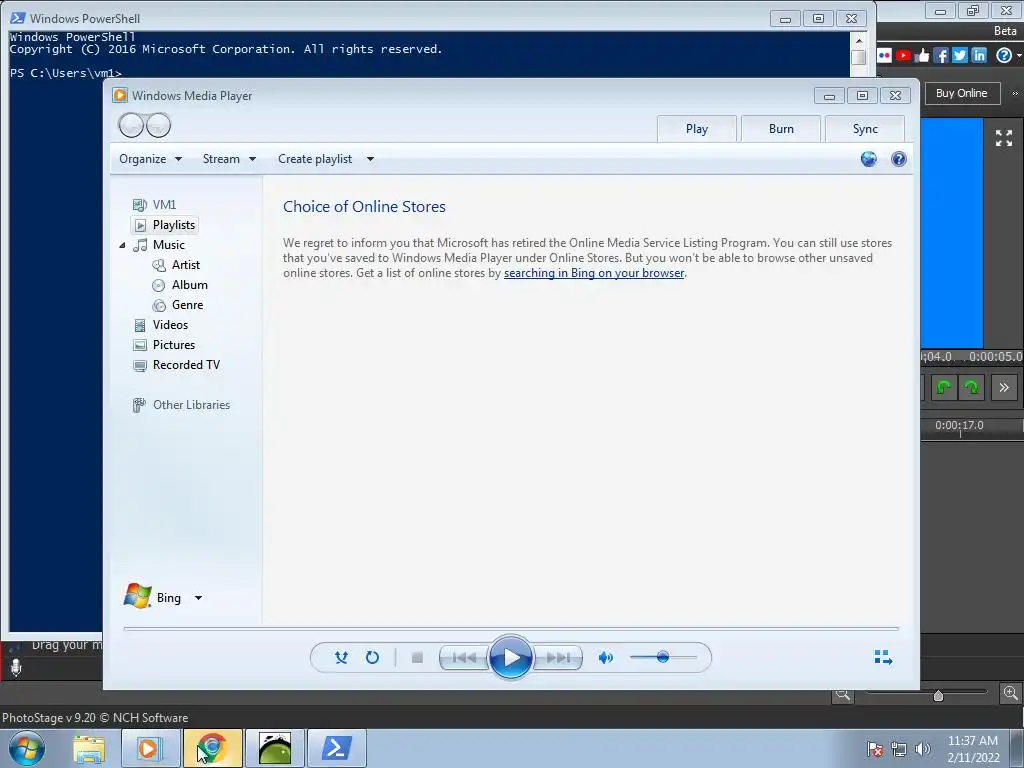The width and height of the screenshot is (1024, 768).
Task: Open the Burn tab
Action: [x=781, y=129]
